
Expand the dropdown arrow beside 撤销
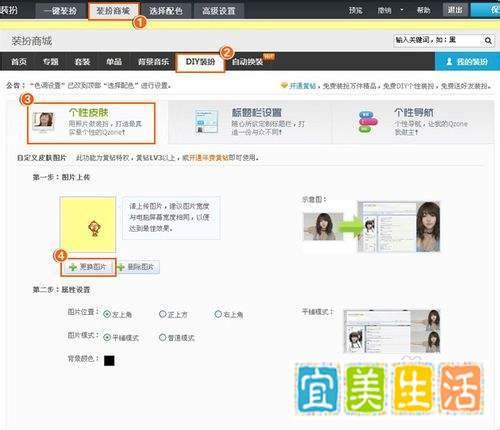[402, 10]
